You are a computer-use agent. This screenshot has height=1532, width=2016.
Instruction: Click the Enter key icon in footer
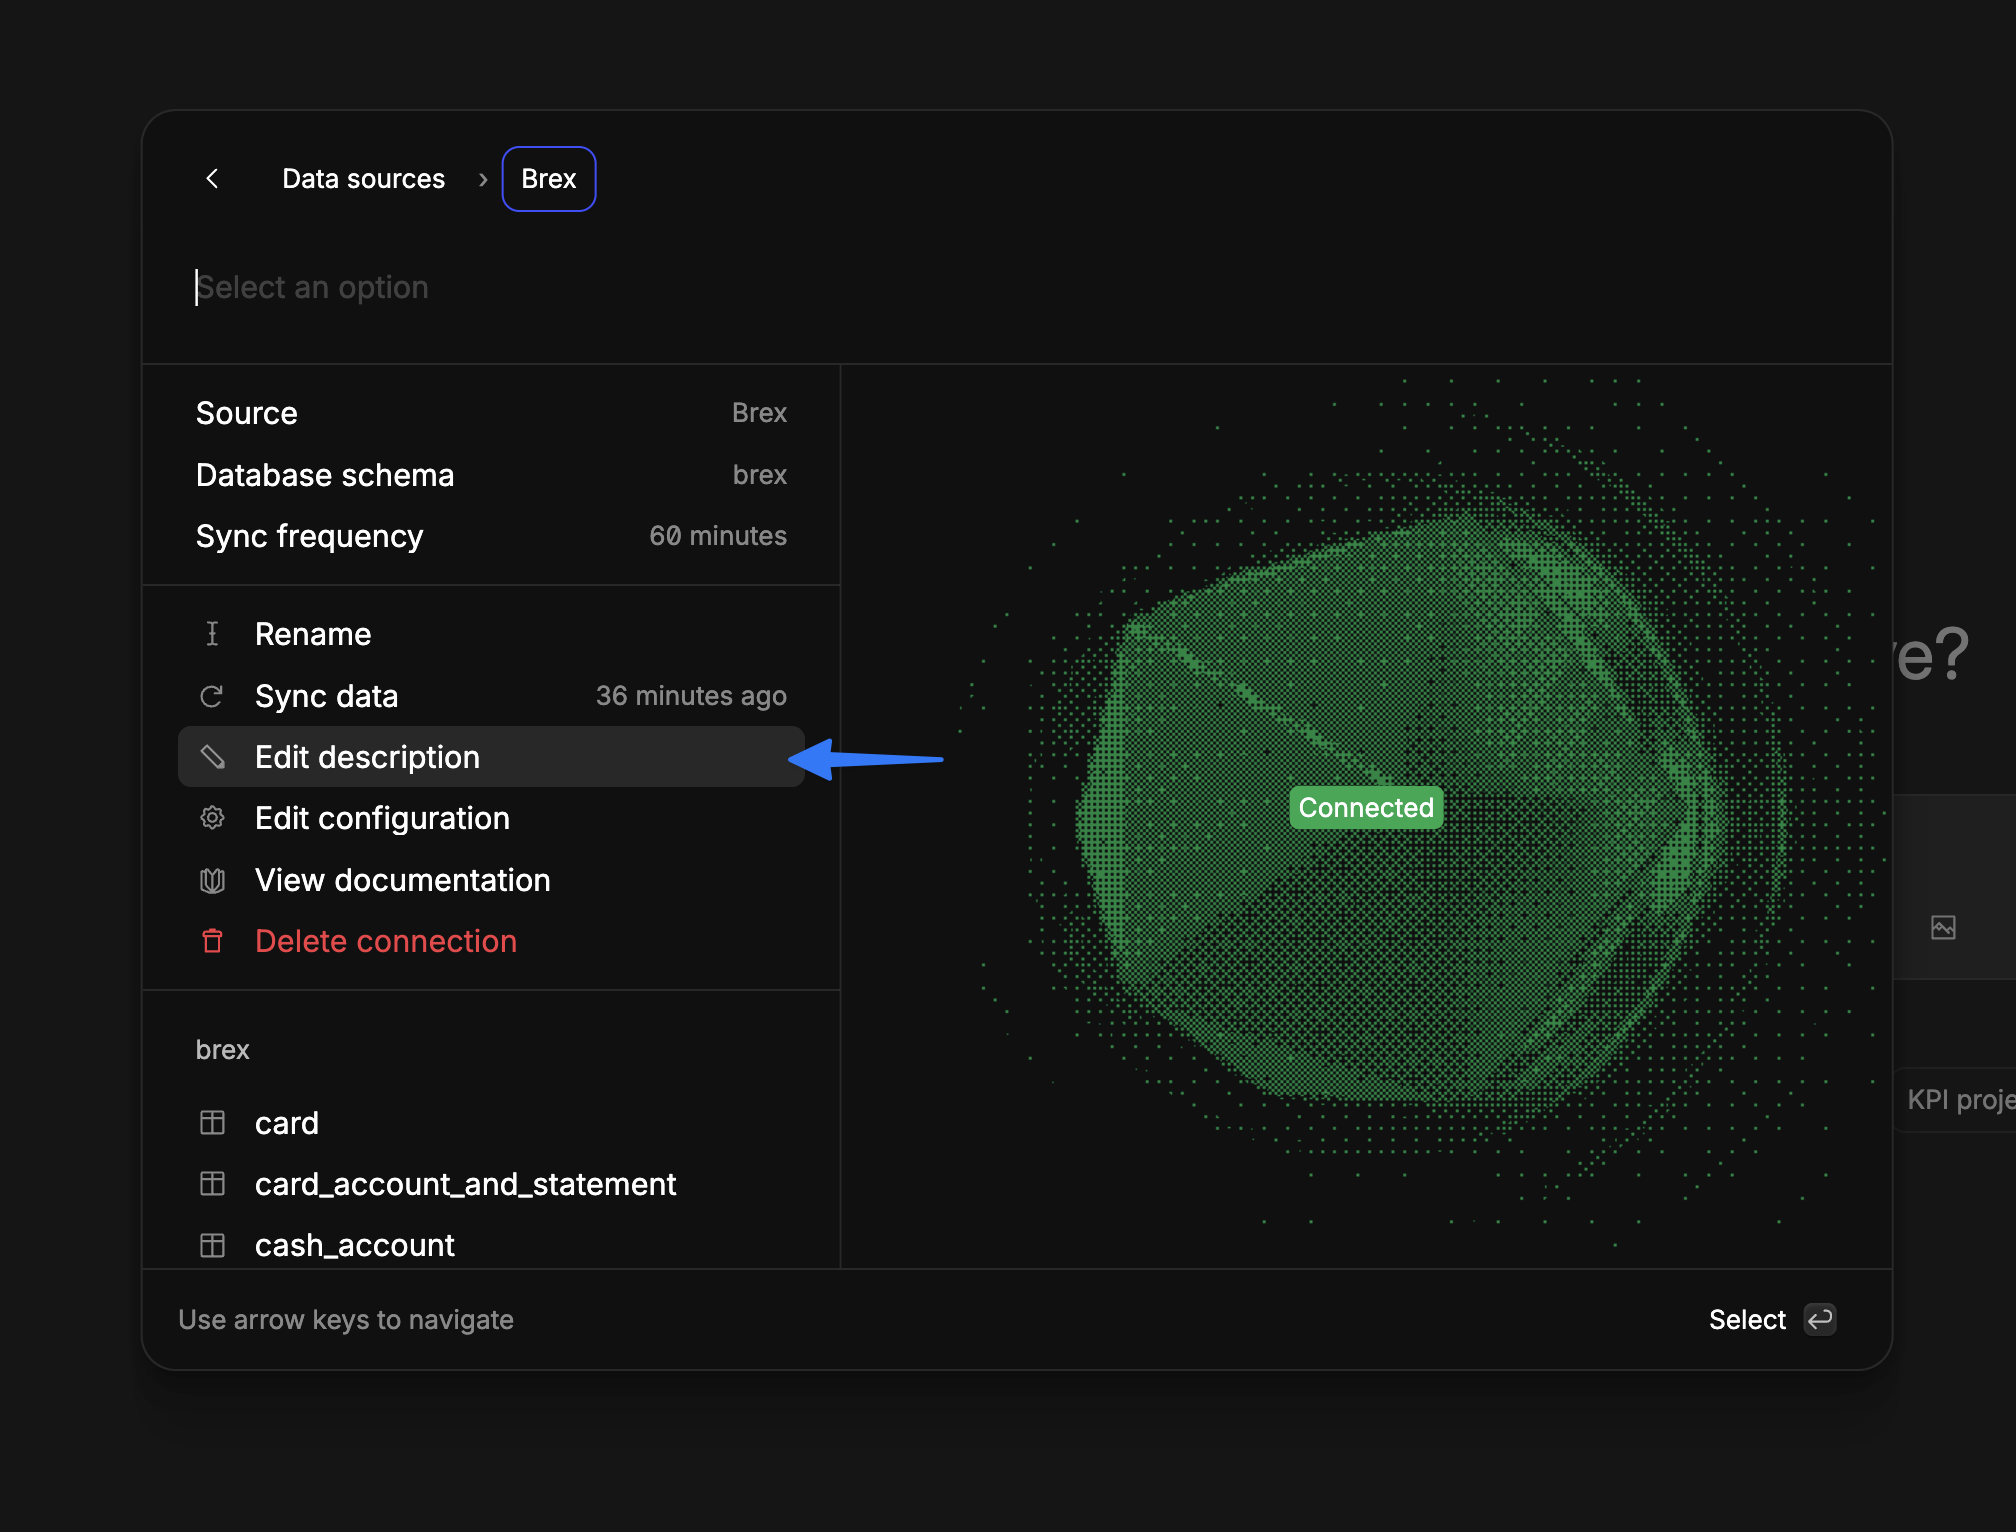[1820, 1320]
